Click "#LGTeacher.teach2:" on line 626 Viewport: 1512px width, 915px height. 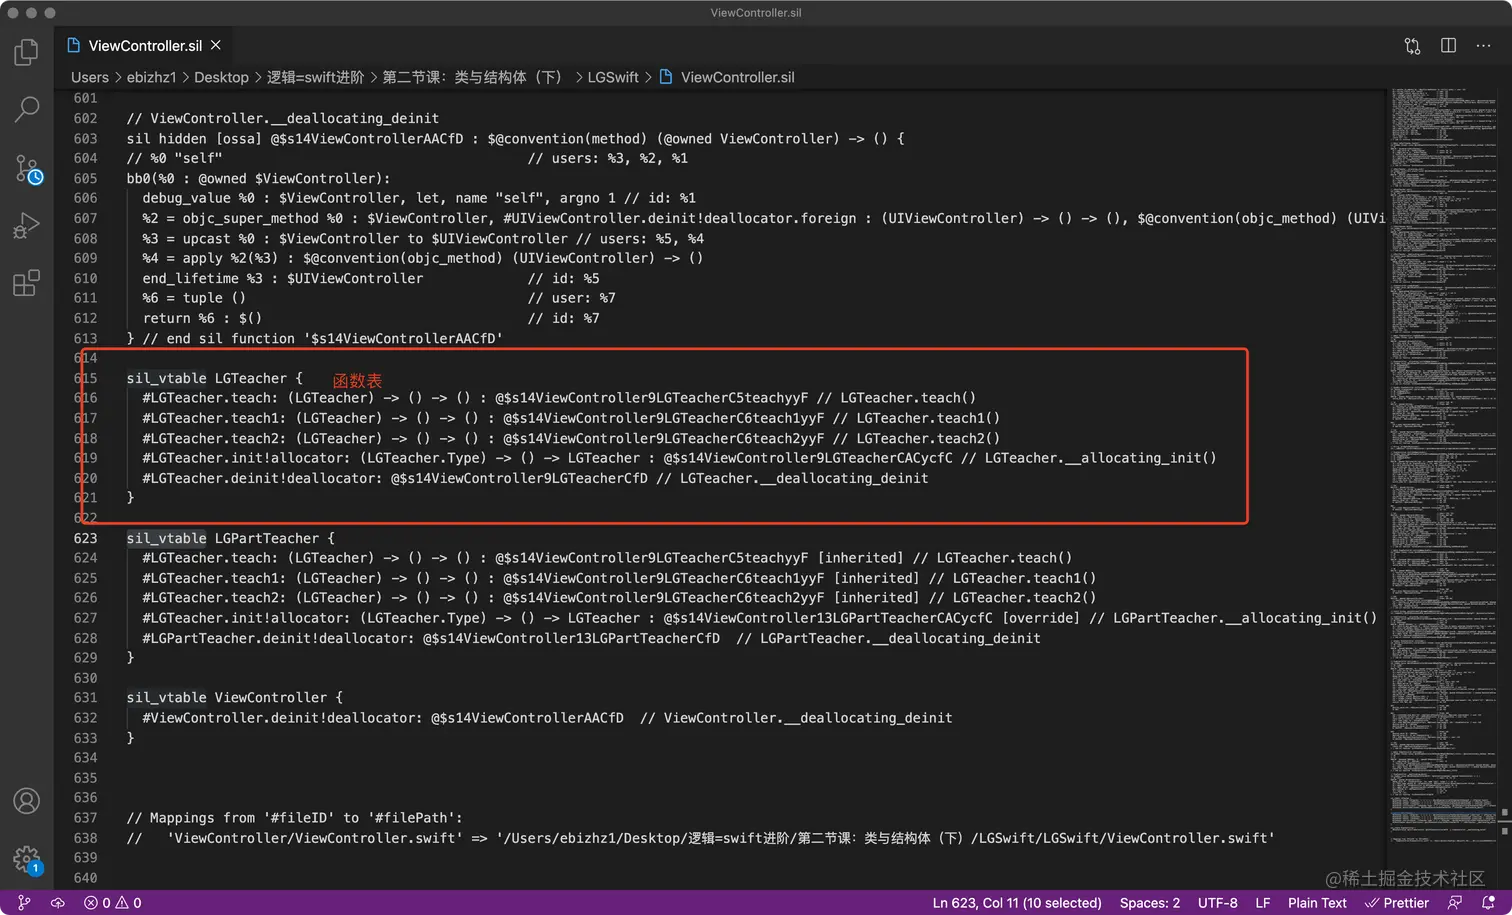coord(214,598)
